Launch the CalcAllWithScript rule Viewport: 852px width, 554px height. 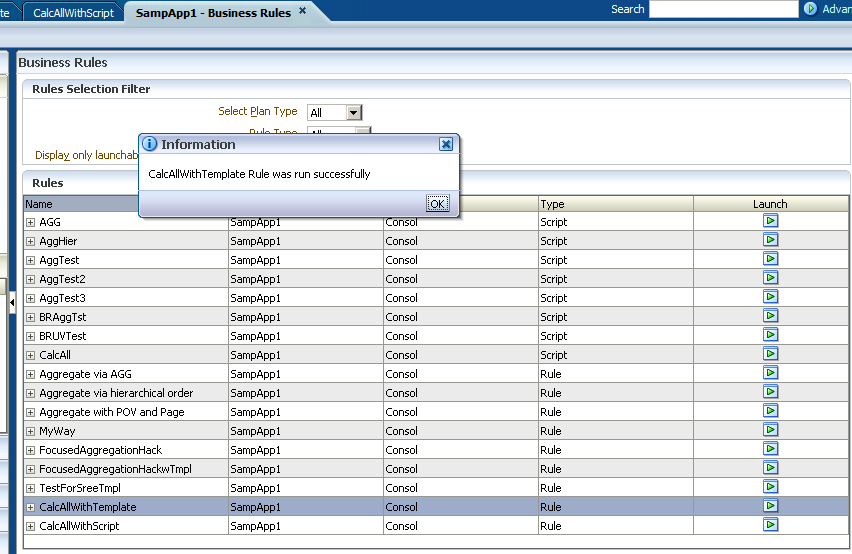(x=770, y=525)
